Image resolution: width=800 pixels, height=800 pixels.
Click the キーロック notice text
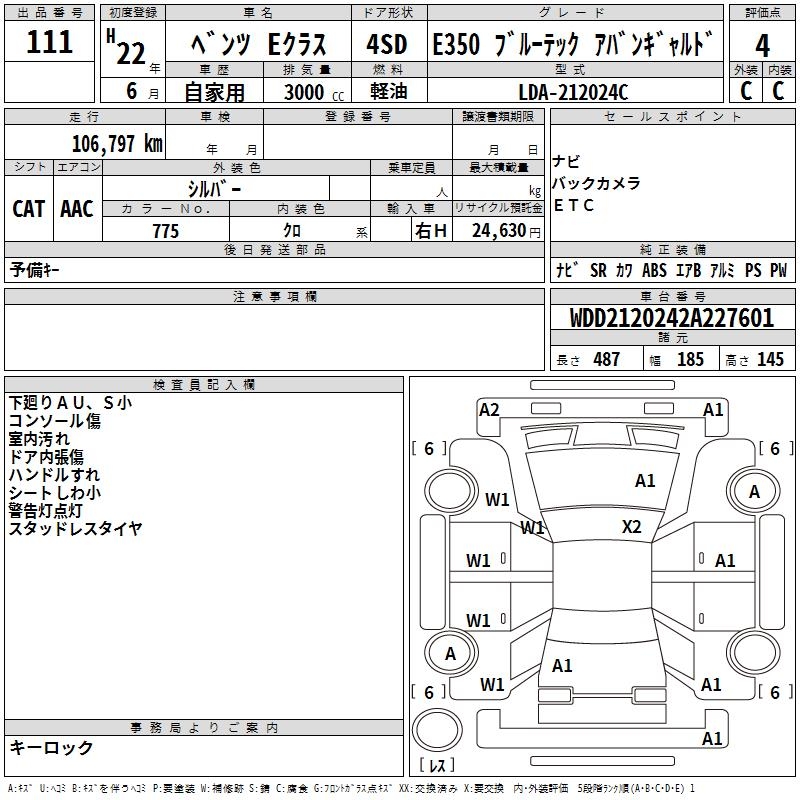(52, 748)
